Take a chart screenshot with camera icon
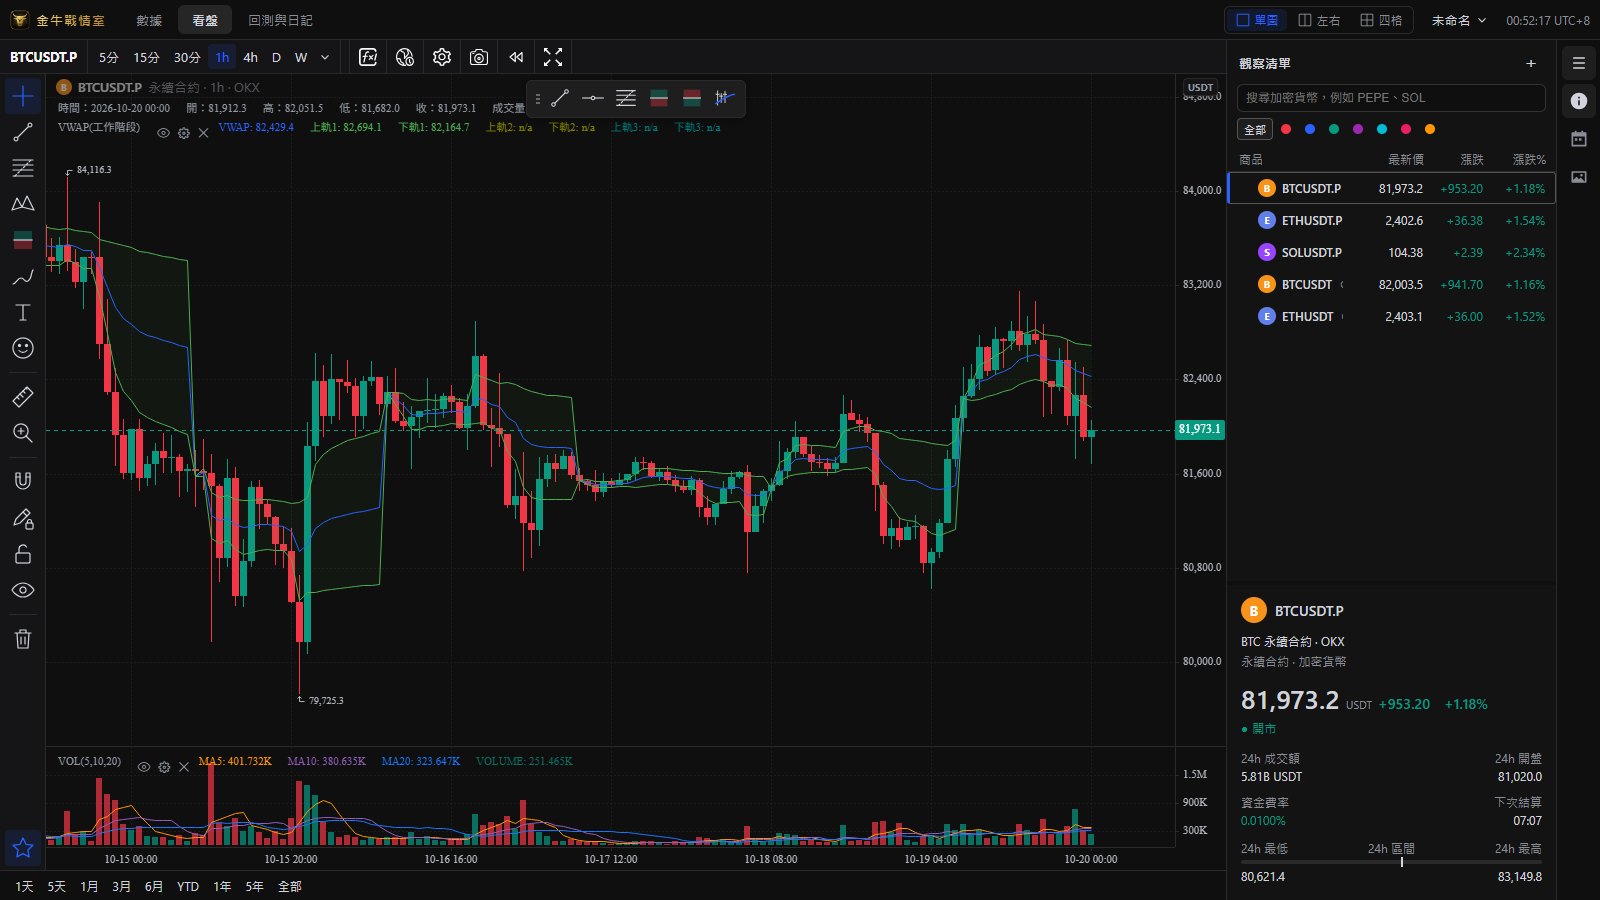 (x=479, y=57)
